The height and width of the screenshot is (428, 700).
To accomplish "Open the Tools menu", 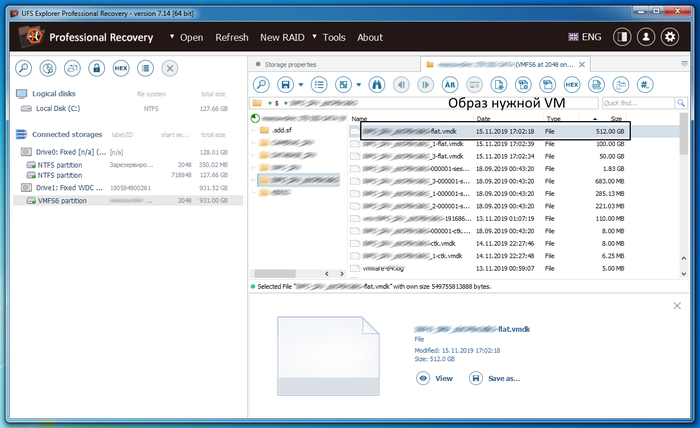I will (333, 37).
